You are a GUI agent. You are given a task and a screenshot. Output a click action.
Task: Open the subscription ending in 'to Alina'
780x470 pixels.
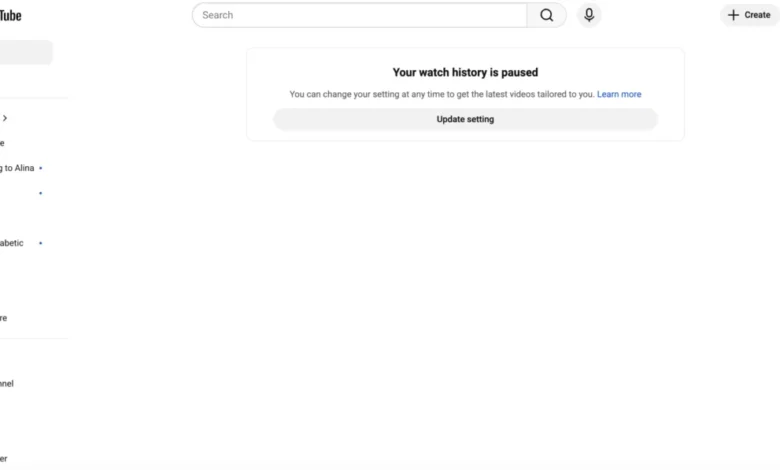17,168
